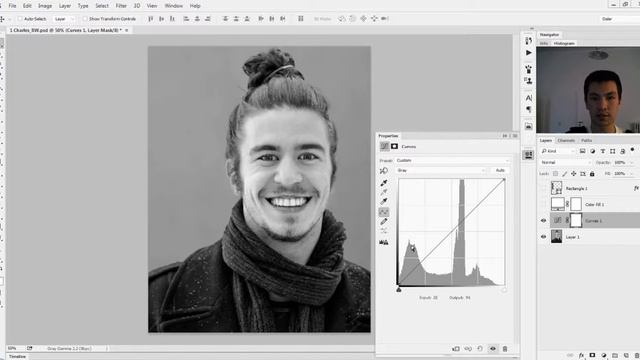Click the lock all icon in Layers
Image resolution: width=640 pixels, height=360 pixels.
[x=592, y=174]
